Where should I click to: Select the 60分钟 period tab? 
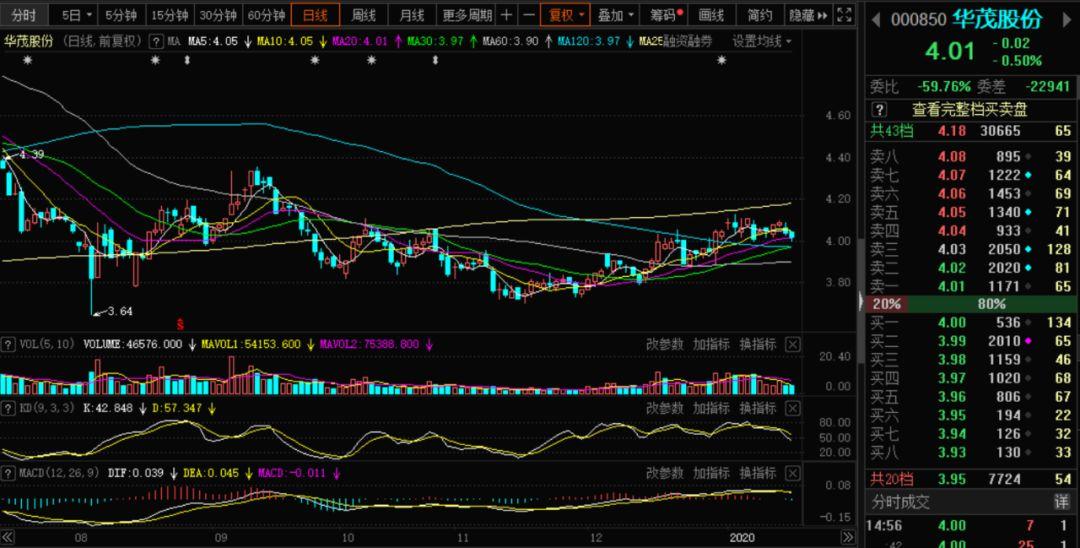click(x=266, y=14)
